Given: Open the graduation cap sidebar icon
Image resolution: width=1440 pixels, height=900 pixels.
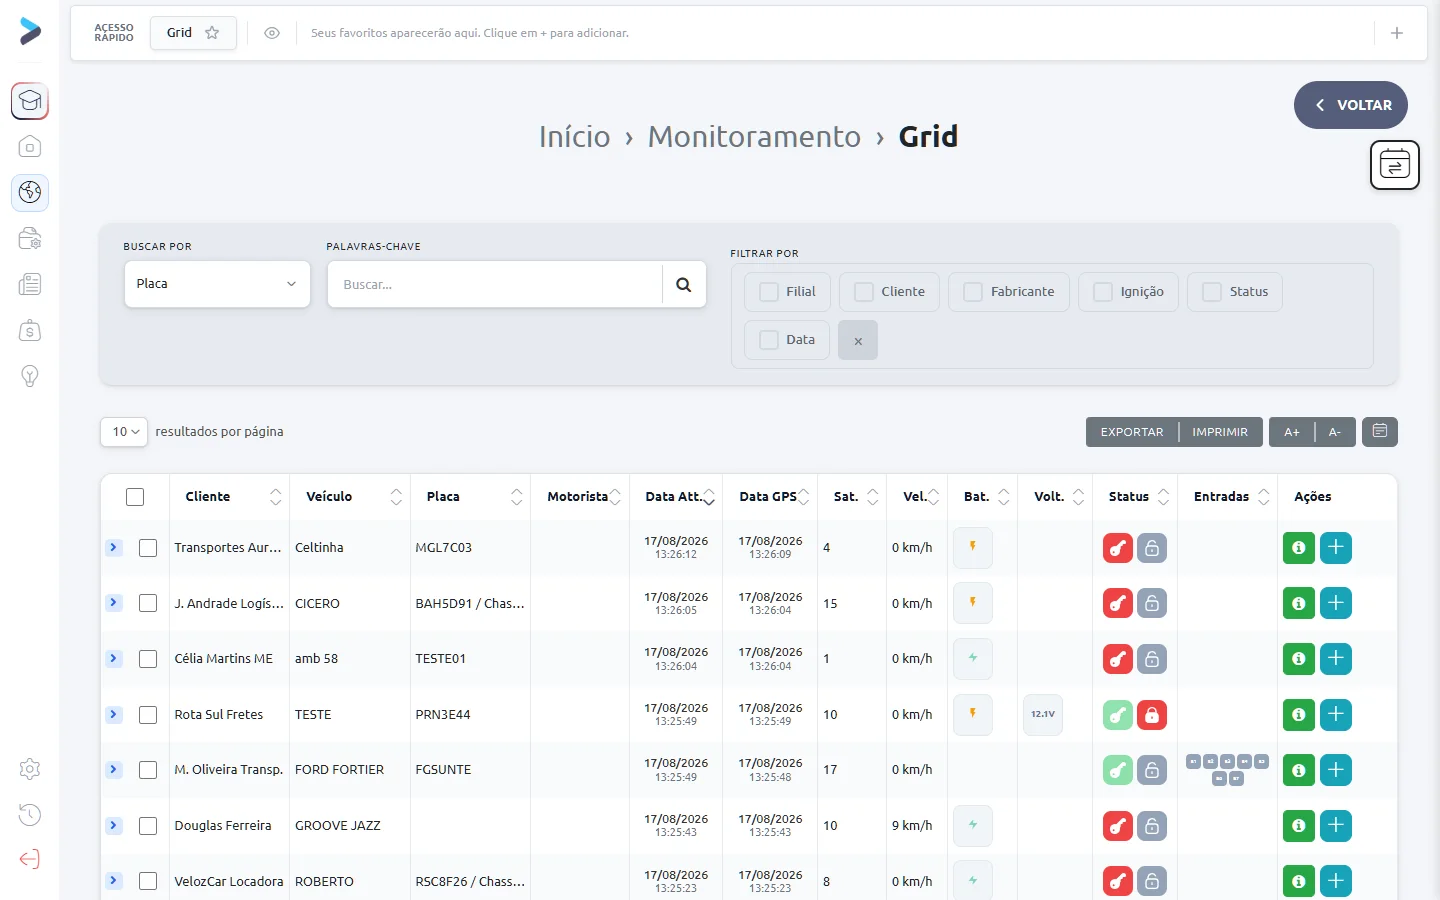Looking at the screenshot, I should [x=30, y=101].
